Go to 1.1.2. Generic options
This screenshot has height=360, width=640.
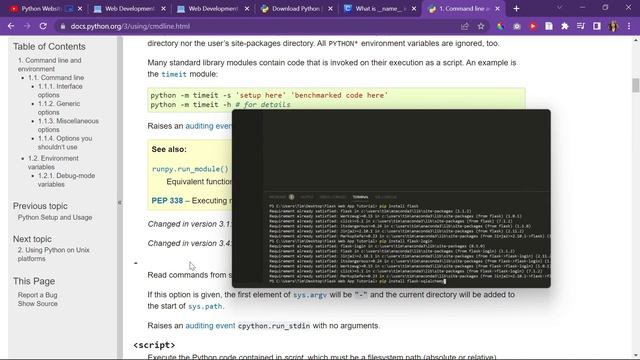click(59, 108)
